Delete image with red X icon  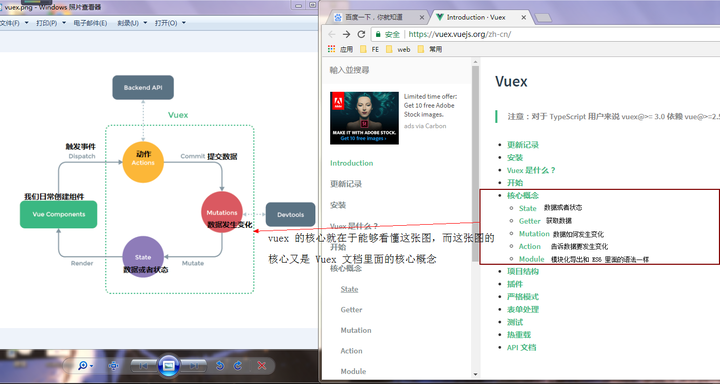(x=262, y=366)
